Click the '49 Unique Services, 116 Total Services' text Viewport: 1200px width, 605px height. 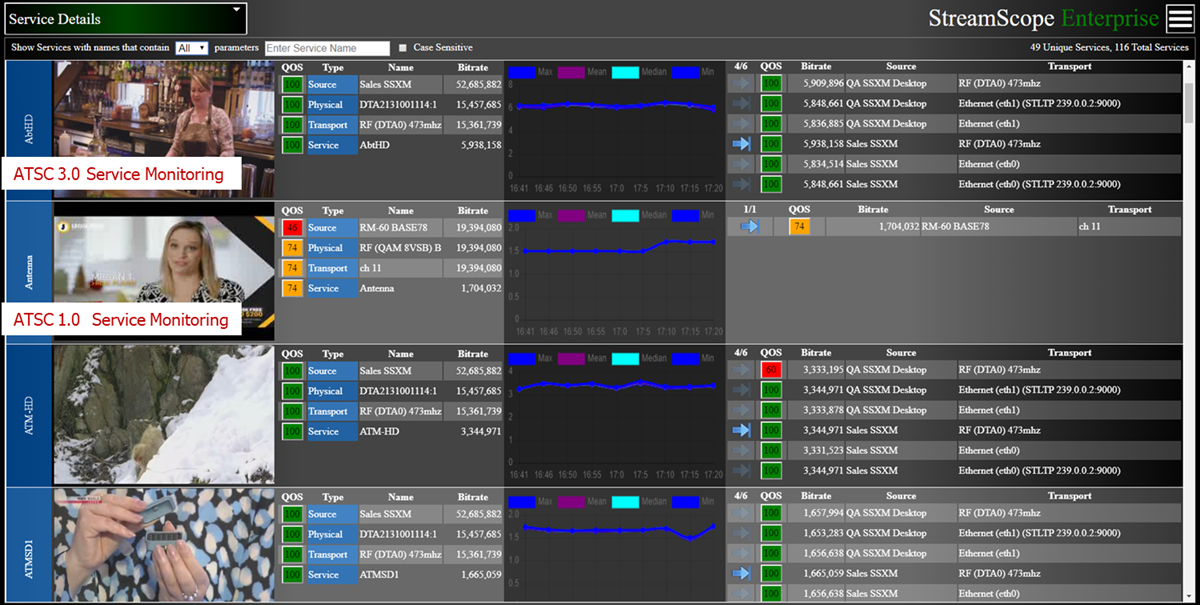[1109, 47]
